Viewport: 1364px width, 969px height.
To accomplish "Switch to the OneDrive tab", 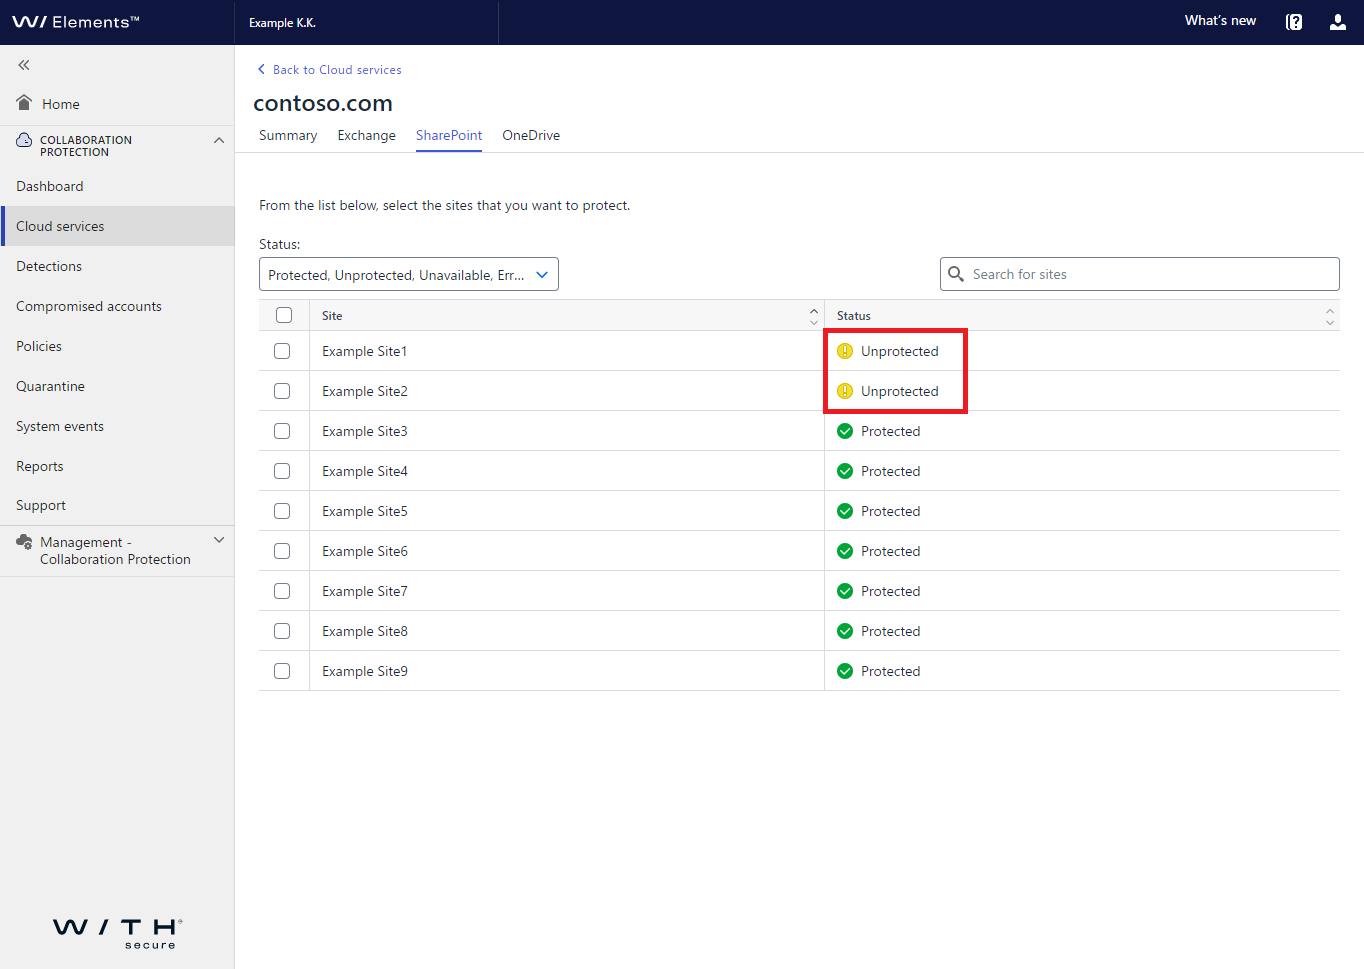I will [531, 136].
